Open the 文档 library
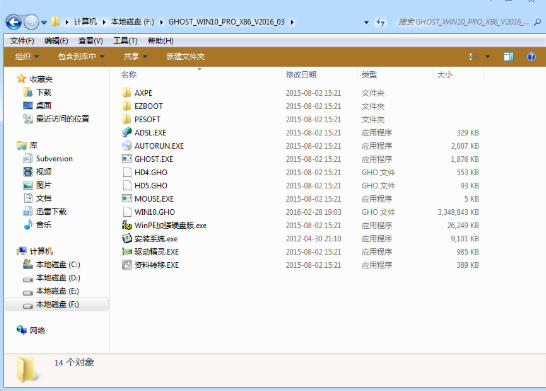 [37, 198]
